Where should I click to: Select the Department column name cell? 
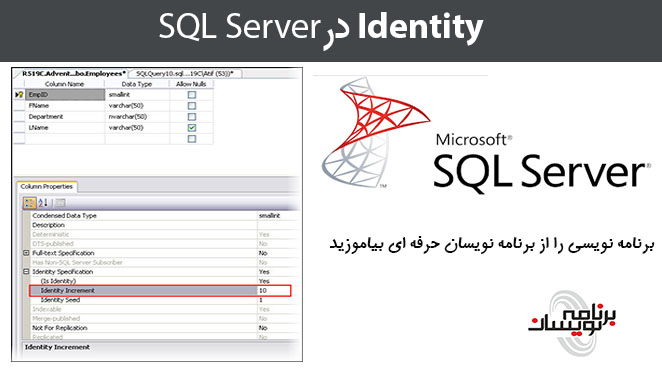coord(65,116)
